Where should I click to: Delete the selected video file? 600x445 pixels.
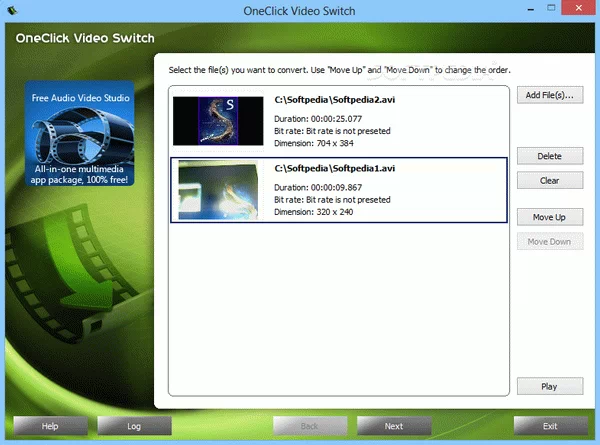coord(550,156)
